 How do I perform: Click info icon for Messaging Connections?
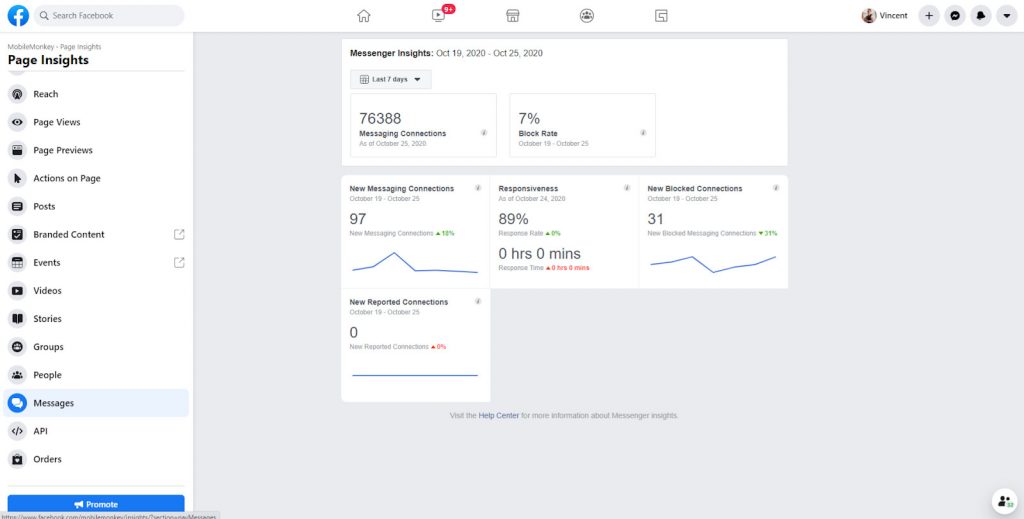pos(484,133)
